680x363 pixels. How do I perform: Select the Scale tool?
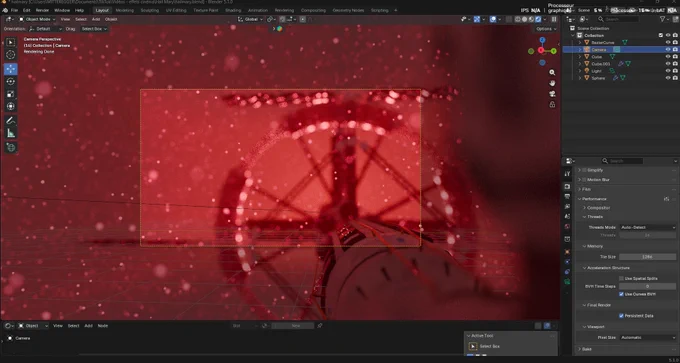pos(10,94)
